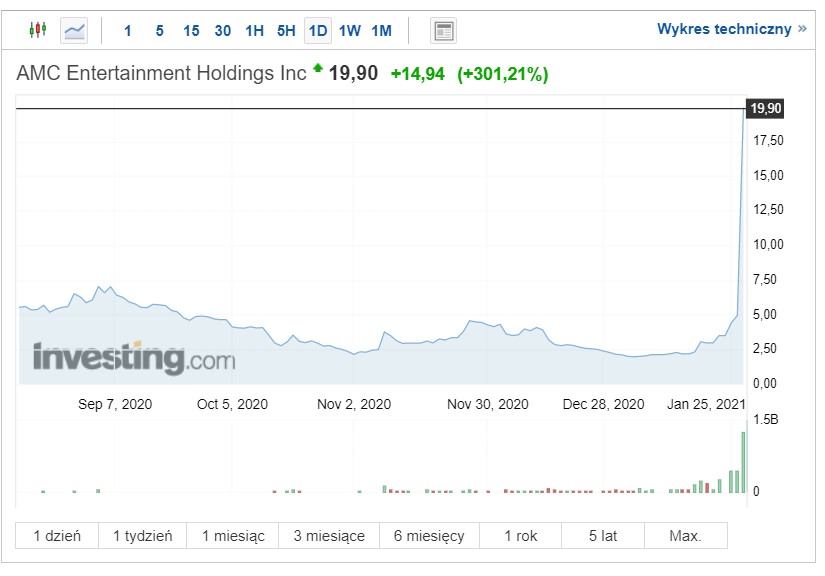Click the 19,90 price label on axis
Screen dimensions: 825x576
pos(766,108)
